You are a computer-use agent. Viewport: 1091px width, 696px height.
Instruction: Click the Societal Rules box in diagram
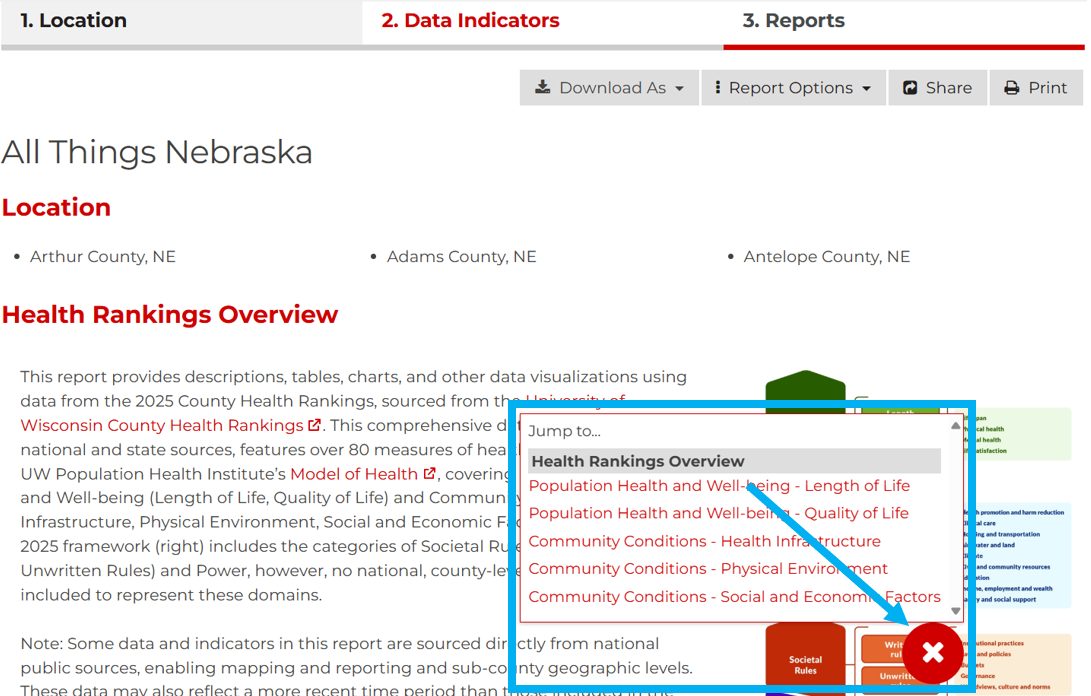coord(805,659)
